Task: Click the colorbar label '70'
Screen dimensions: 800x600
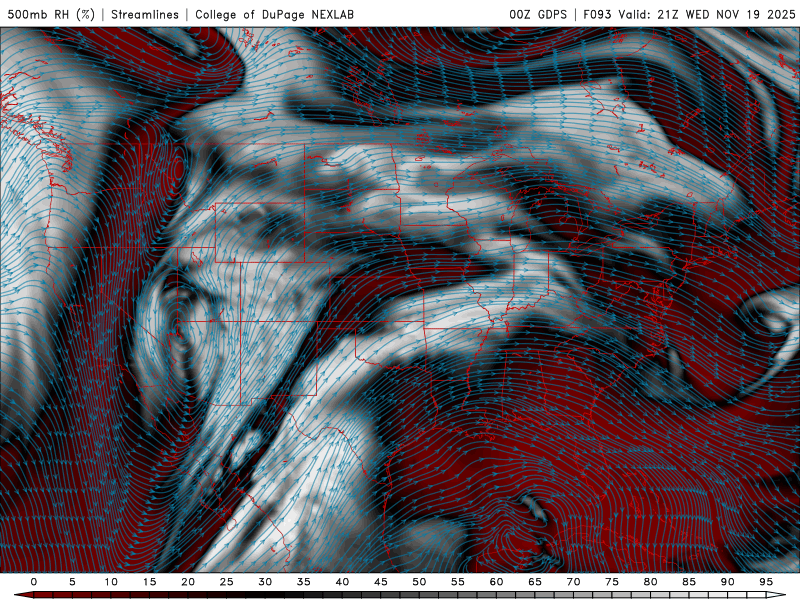Action: (x=573, y=582)
